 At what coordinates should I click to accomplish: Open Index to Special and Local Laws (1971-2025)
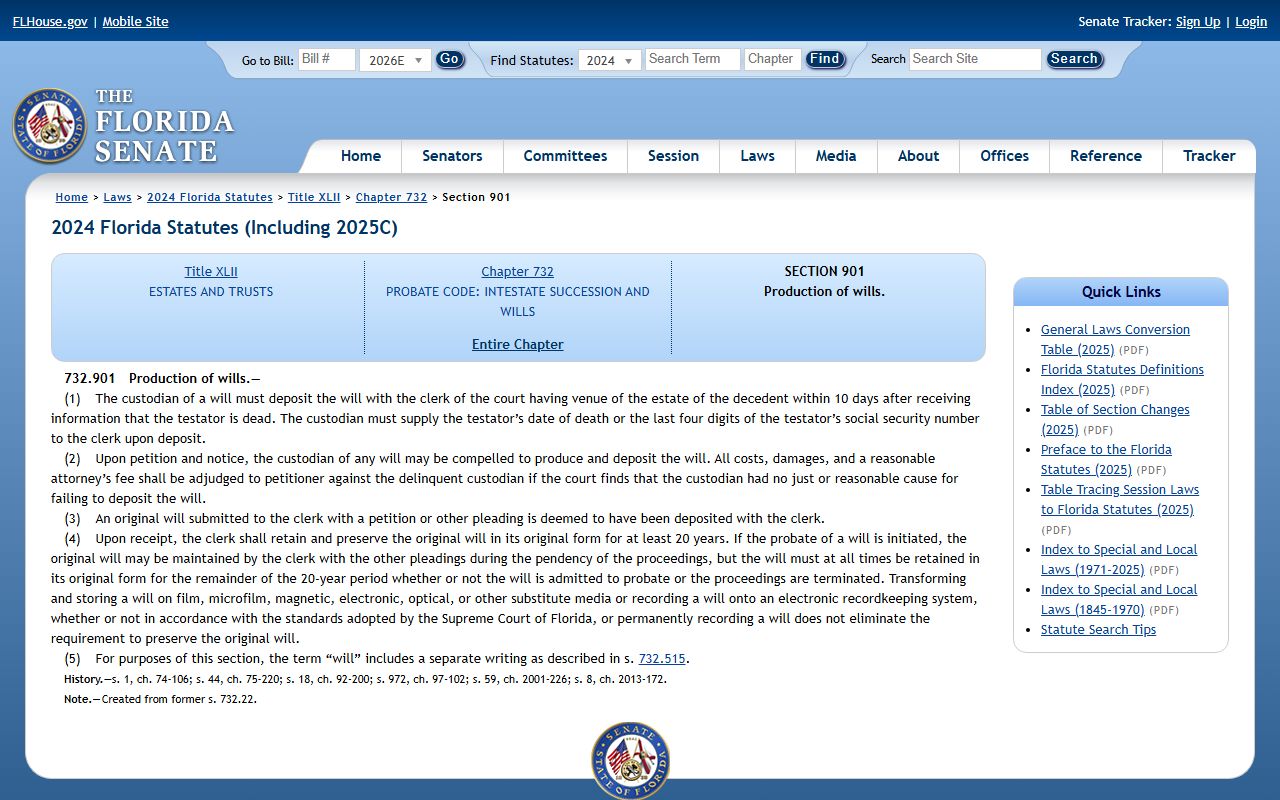[x=1119, y=559]
